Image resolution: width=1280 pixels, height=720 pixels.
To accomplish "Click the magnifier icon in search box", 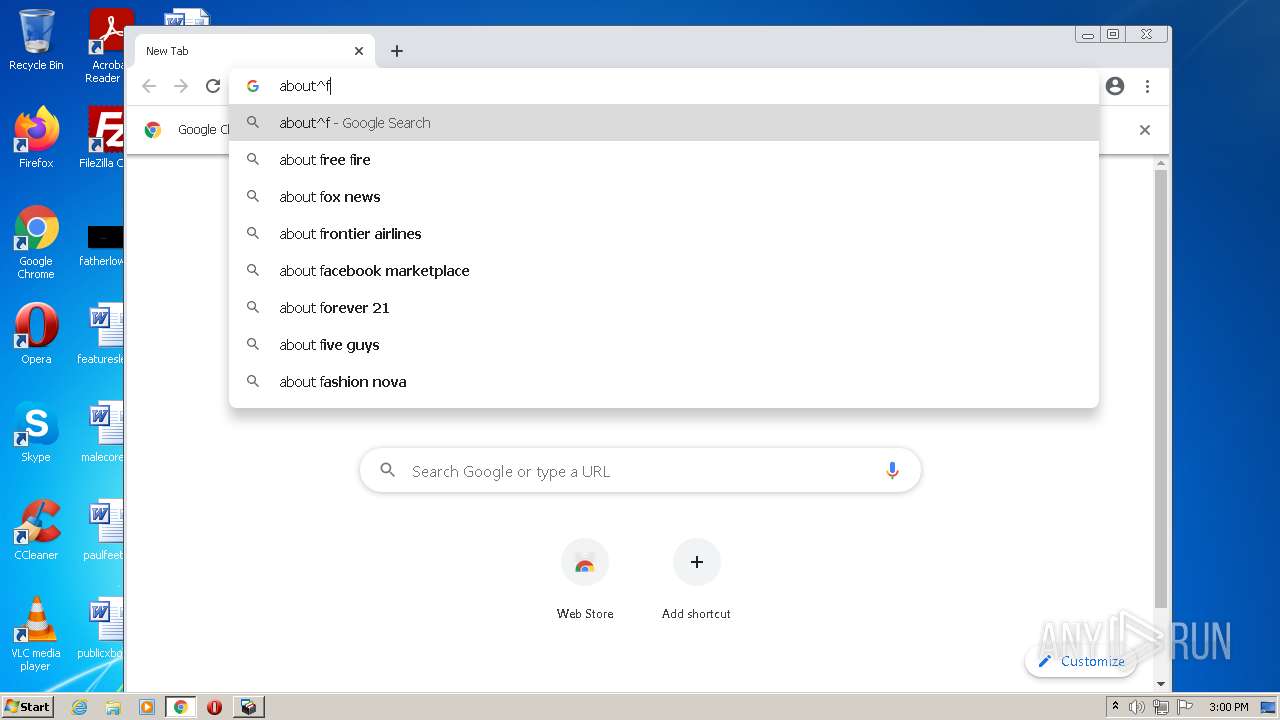I will pos(388,470).
